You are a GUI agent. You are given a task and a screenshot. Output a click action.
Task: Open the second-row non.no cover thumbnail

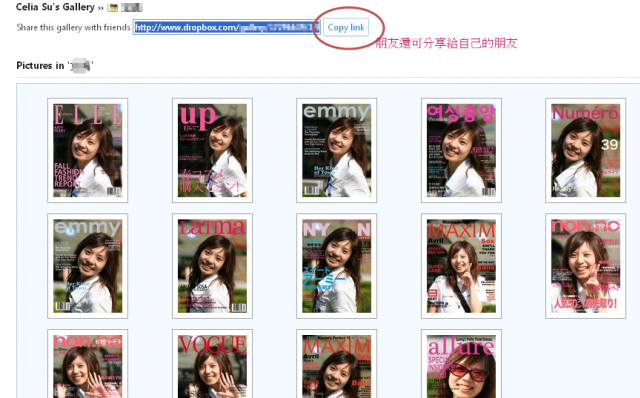(585, 266)
